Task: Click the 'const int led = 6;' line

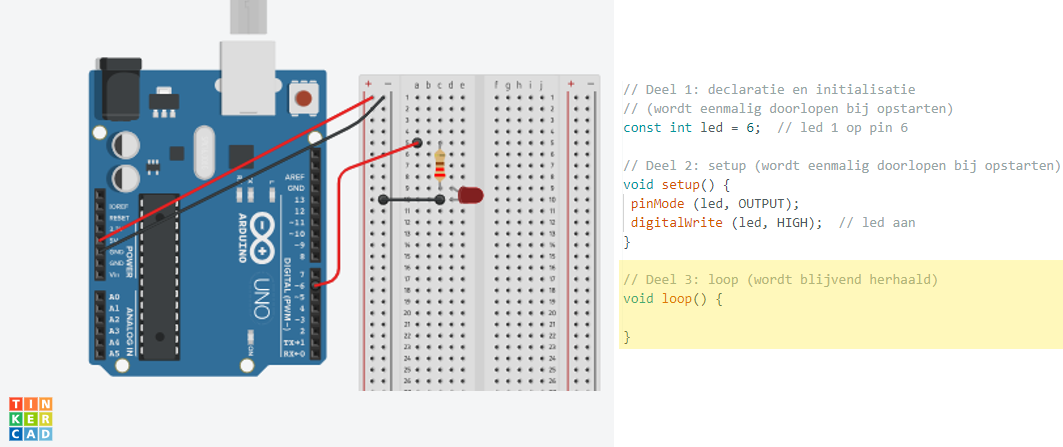Action: pos(692,128)
